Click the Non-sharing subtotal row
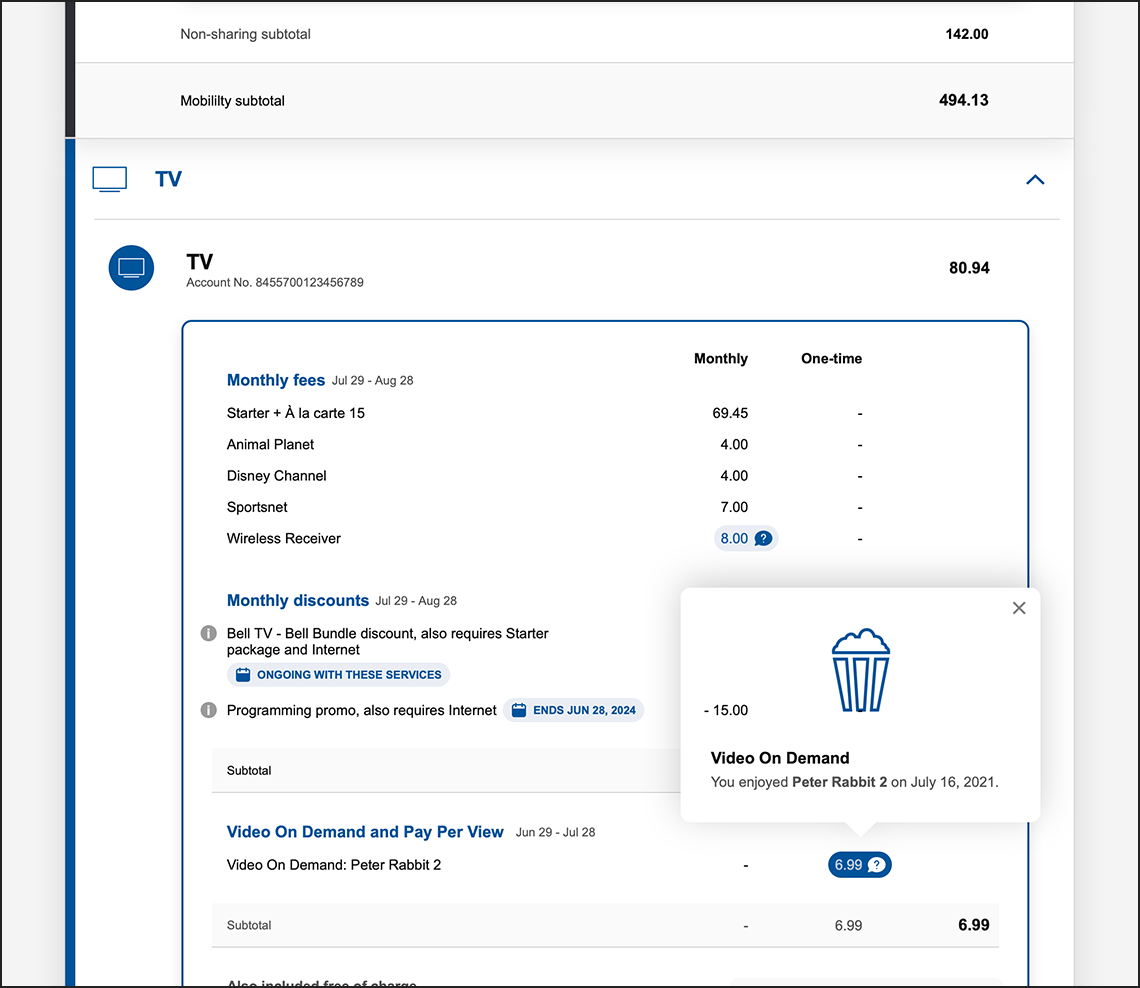 (245, 33)
